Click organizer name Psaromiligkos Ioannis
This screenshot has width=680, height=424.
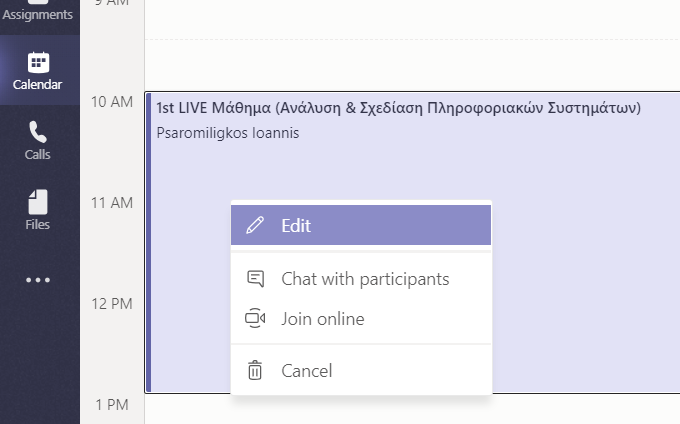pos(228,133)
